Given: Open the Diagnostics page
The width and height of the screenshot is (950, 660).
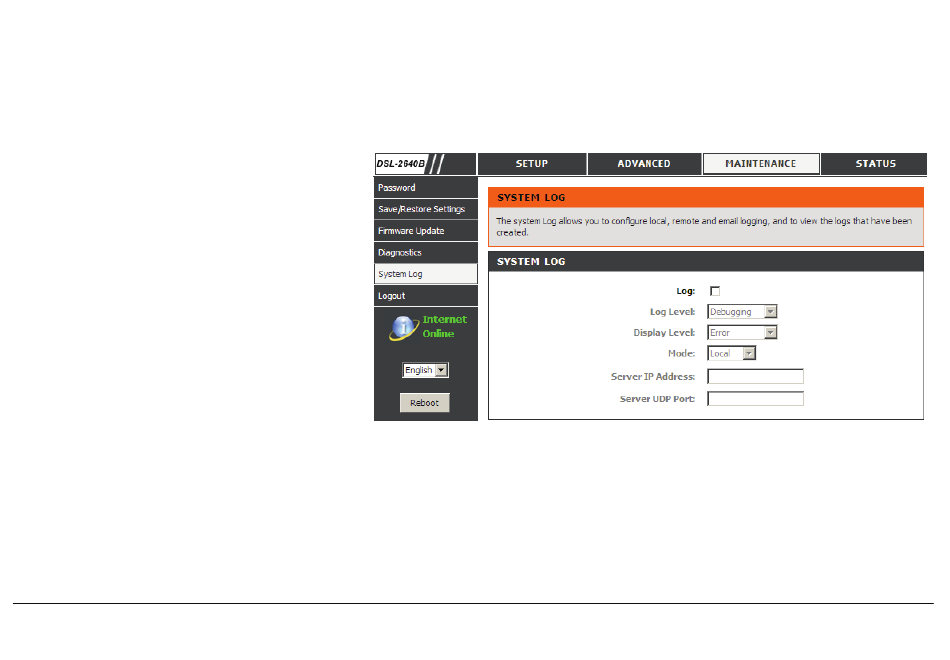Looking at the screenshot, I should pyautogui.click(x=425, y=253).
